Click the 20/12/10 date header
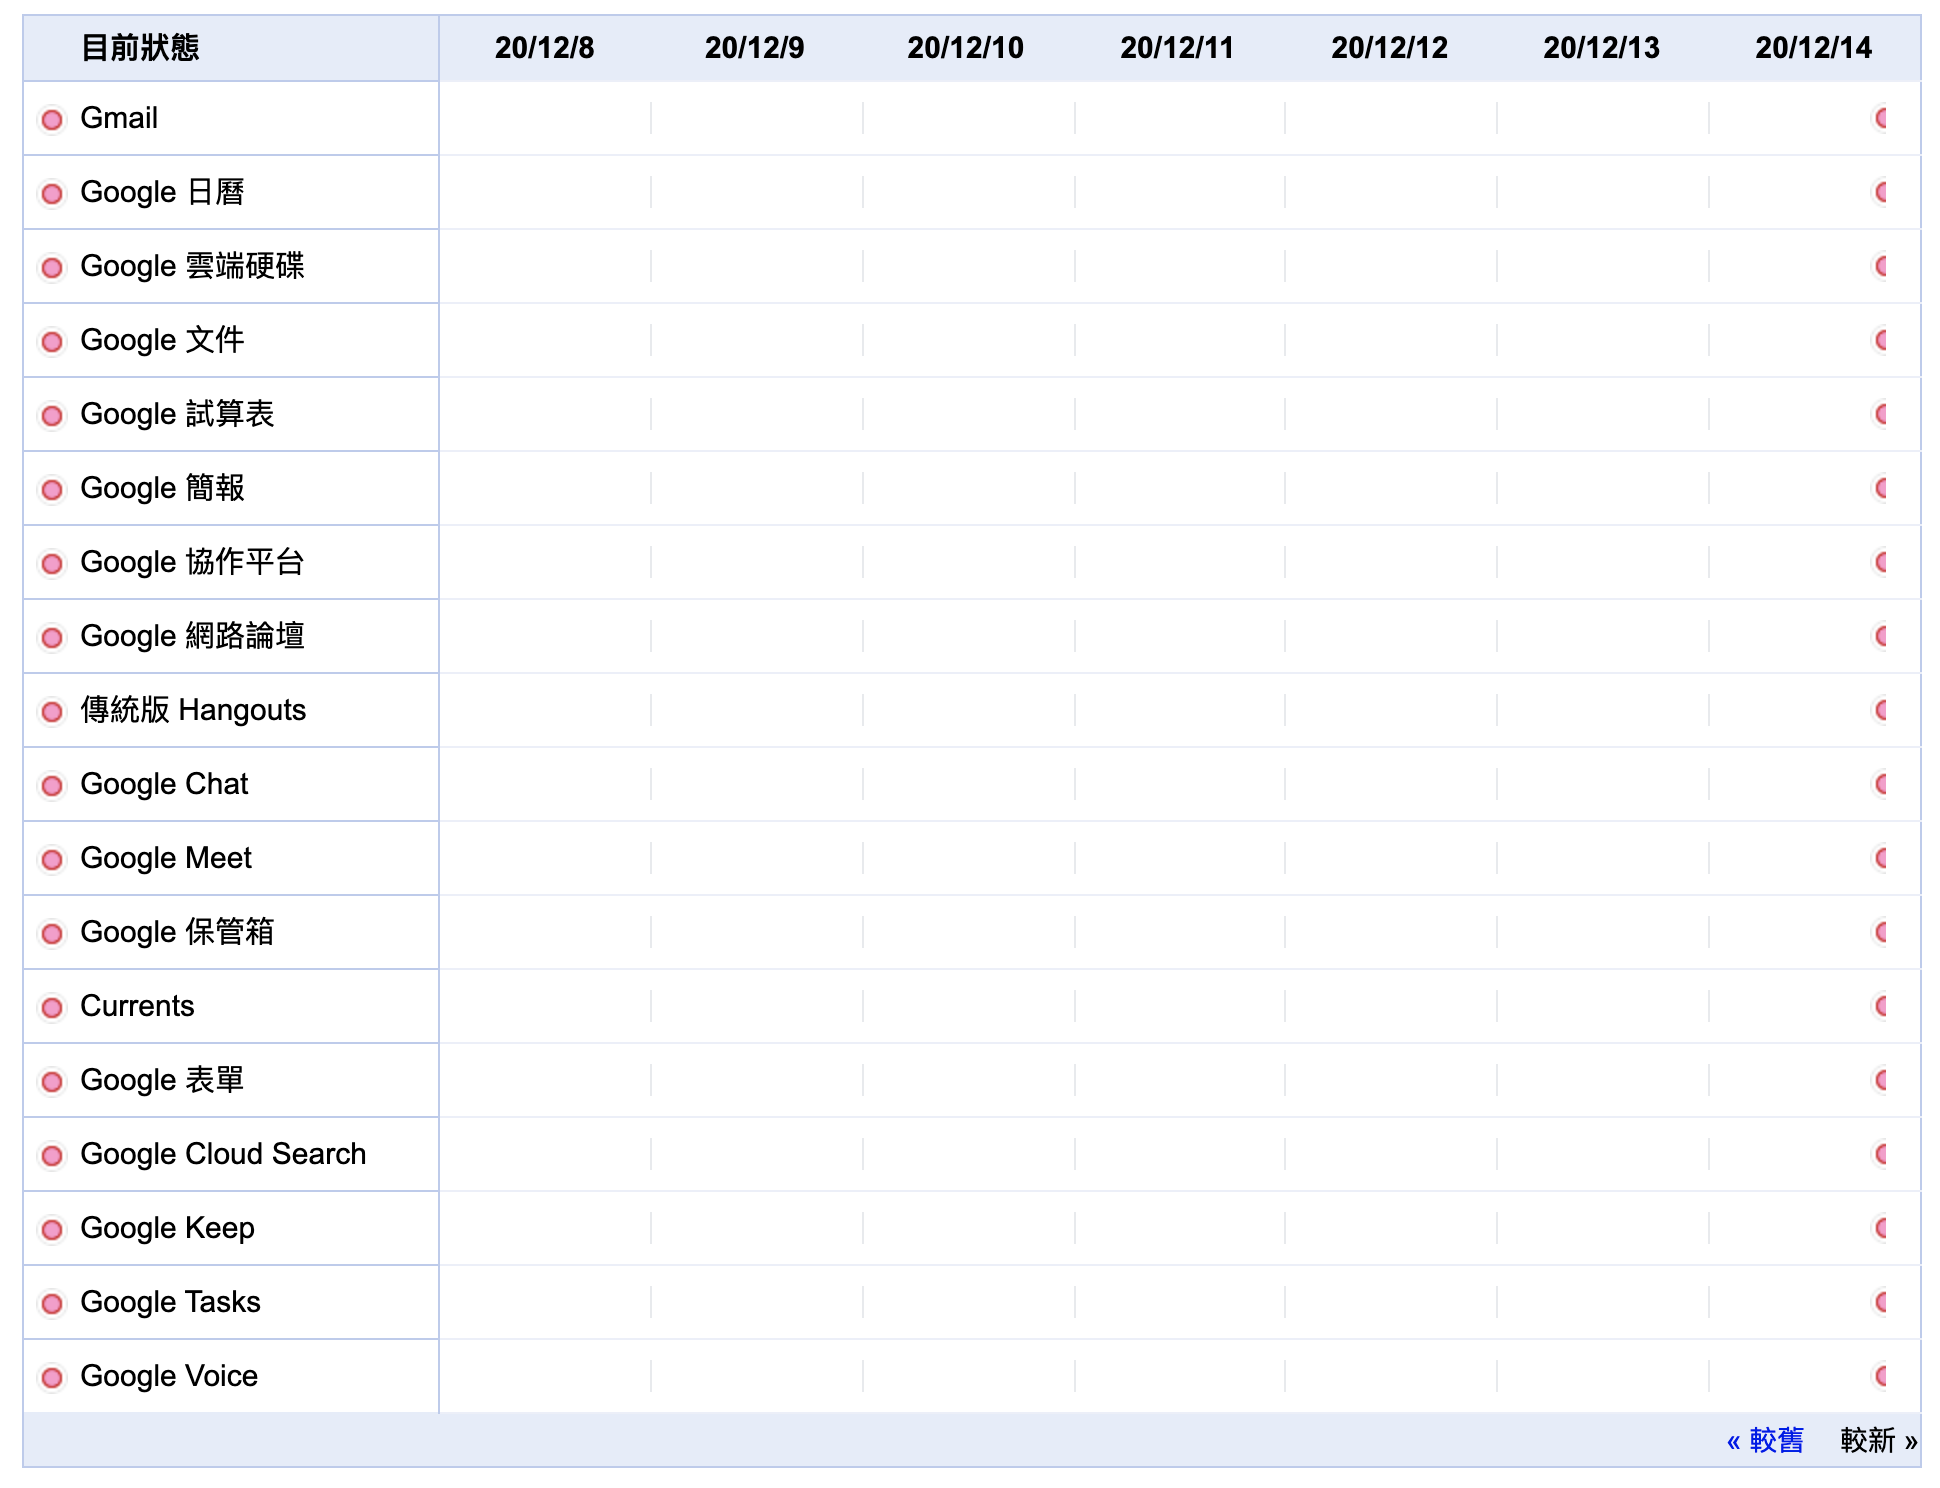 pos(966,48)
